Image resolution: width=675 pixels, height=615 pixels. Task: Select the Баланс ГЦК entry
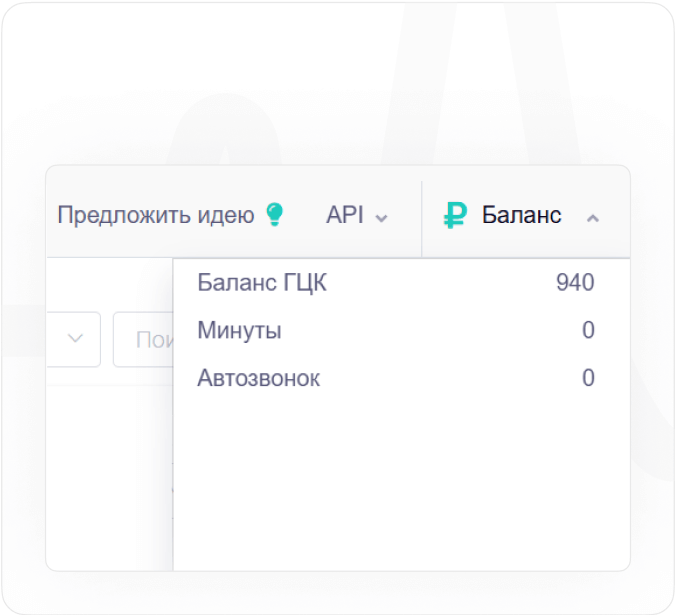coord(262,283)
